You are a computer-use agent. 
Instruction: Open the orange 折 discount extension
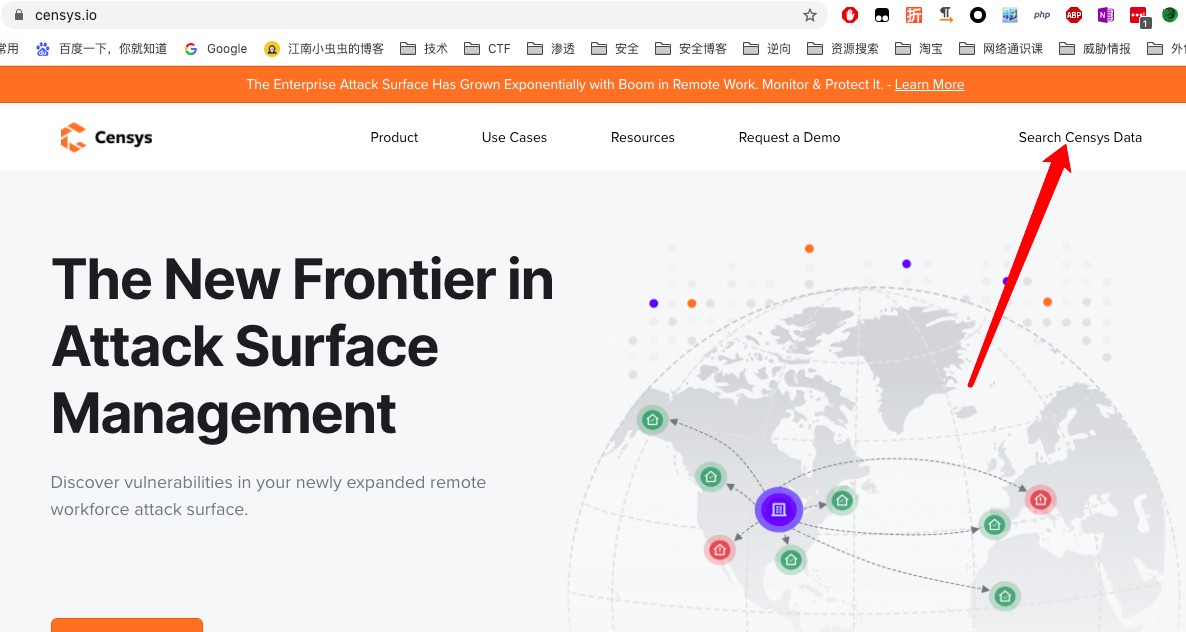pos(914,15)
